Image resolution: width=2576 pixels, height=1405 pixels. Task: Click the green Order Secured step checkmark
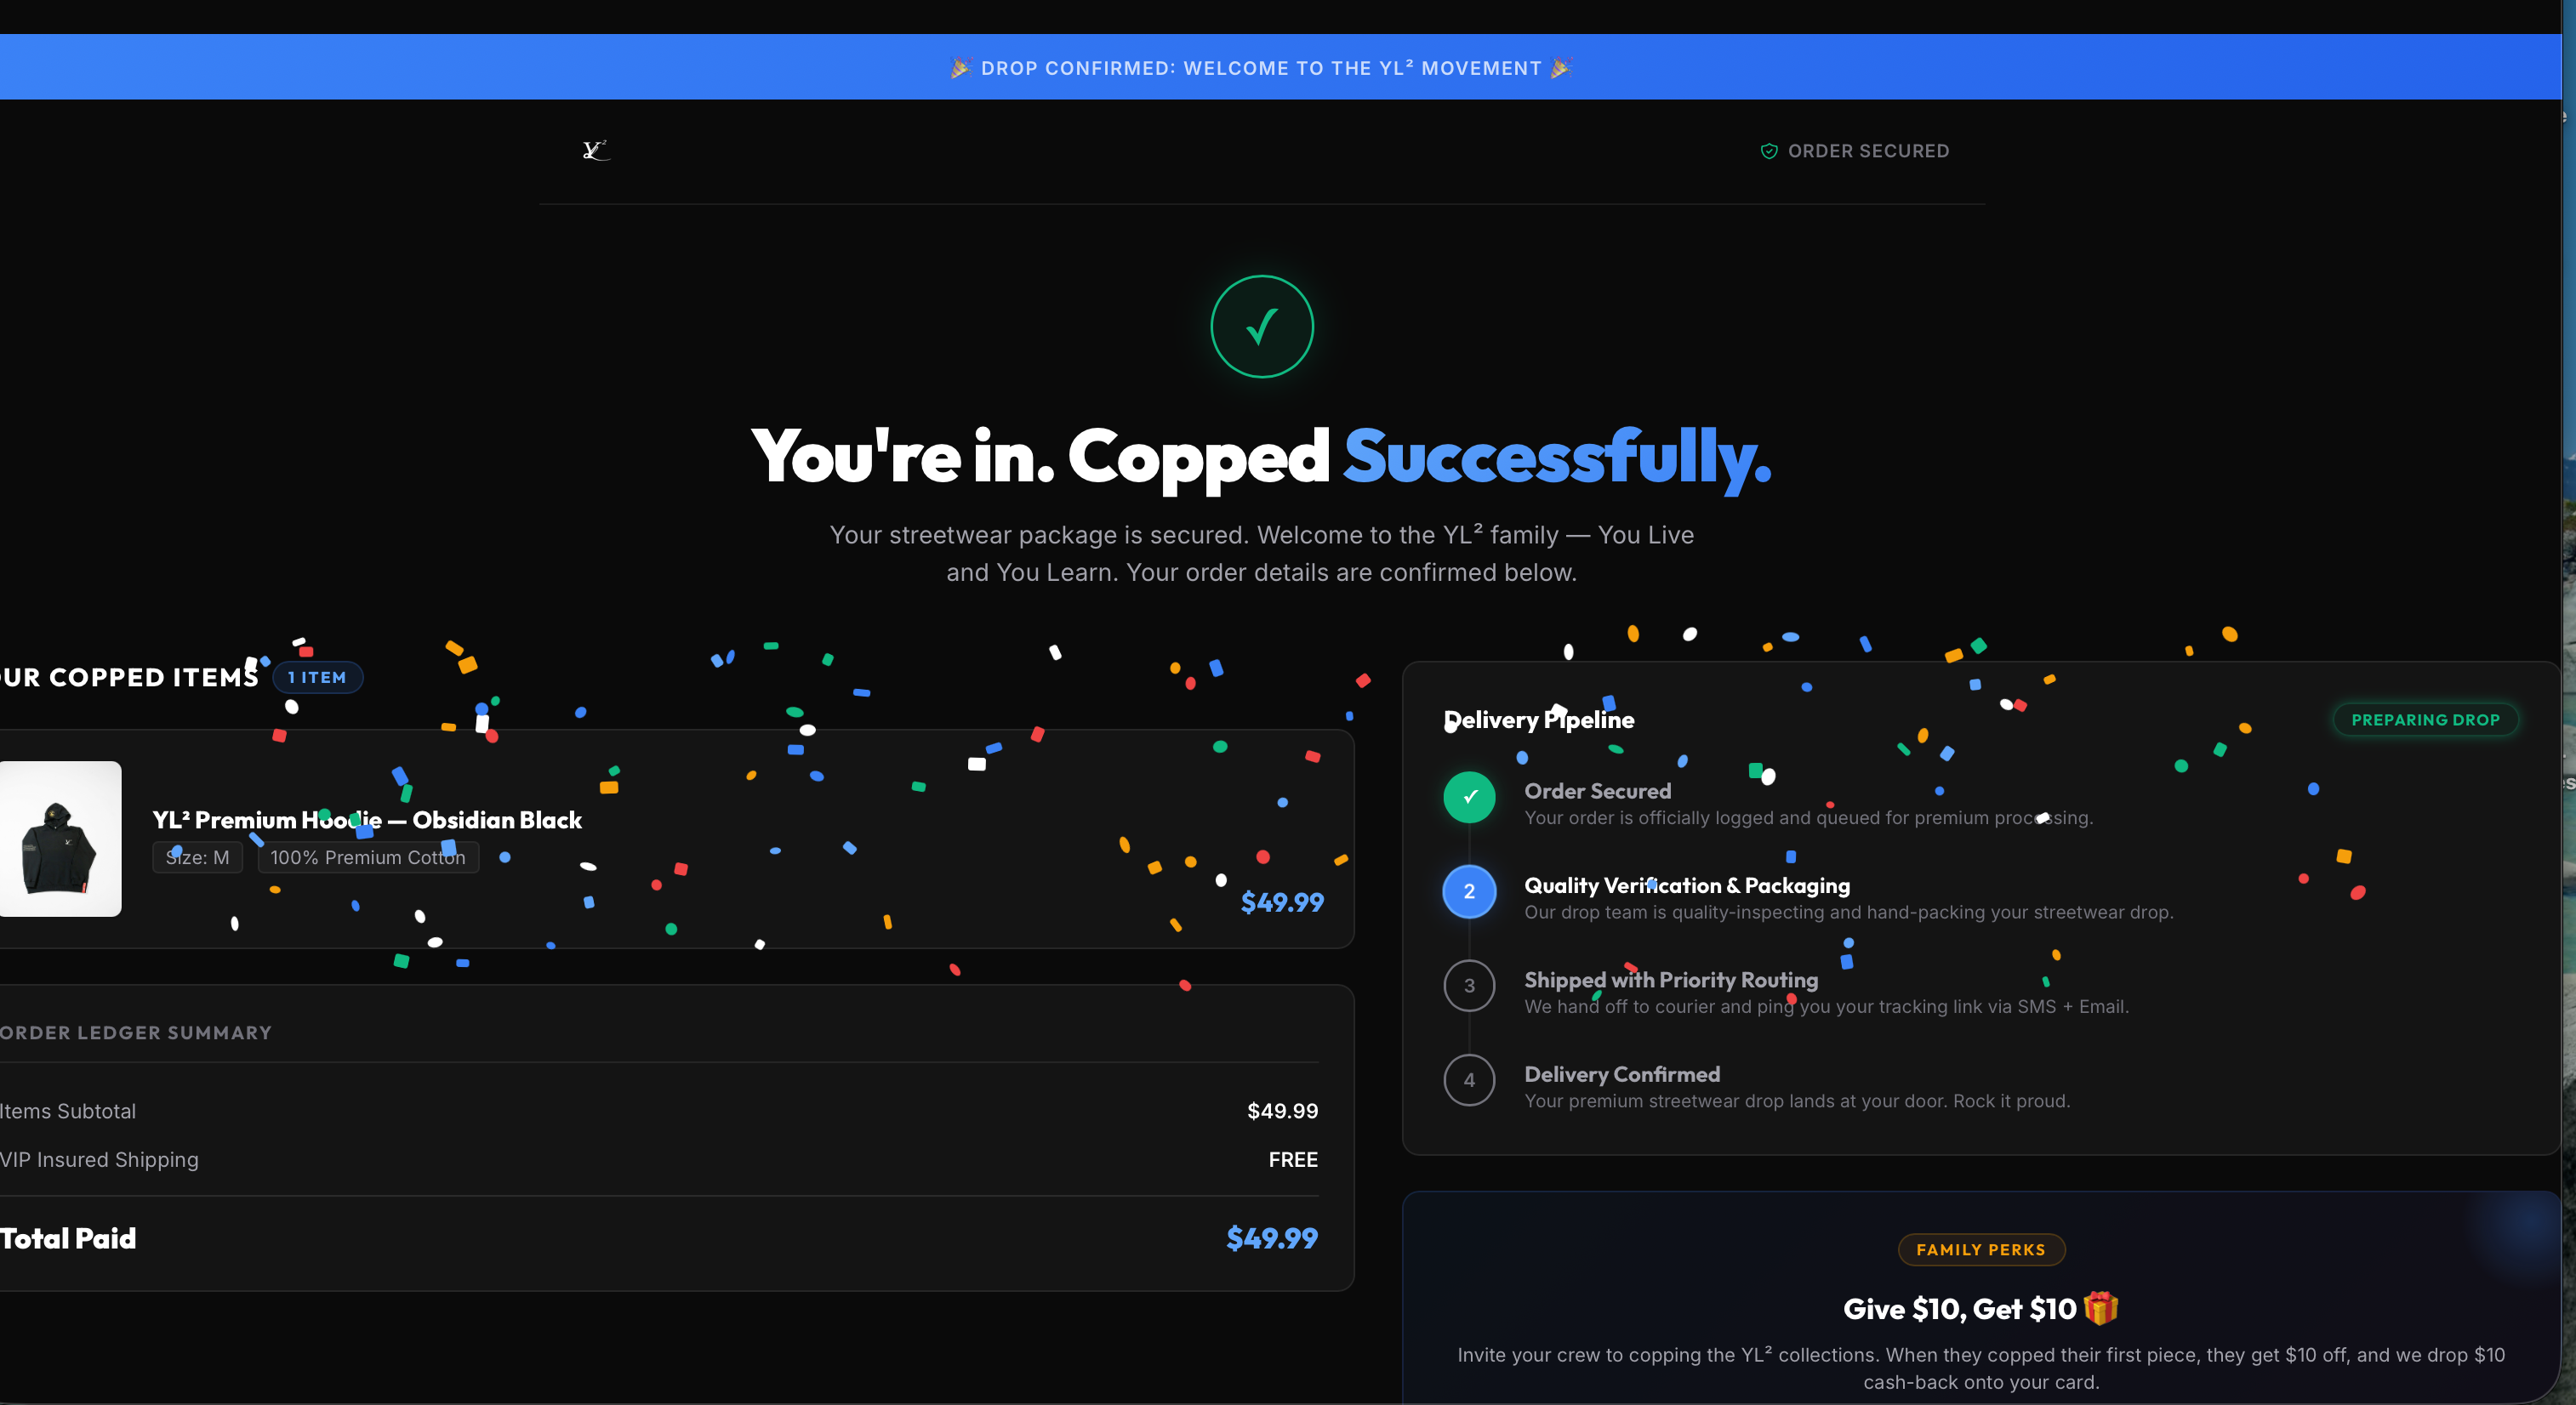point(1469,797)
